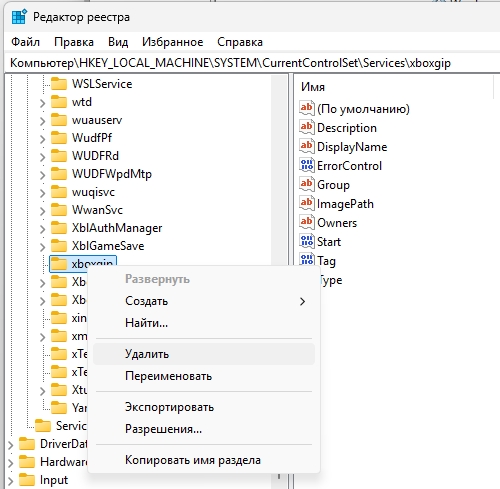Select the ErrorControl value name
This screenshot has height=489, width=500.
pyautogui.click(x=349, y=166)
